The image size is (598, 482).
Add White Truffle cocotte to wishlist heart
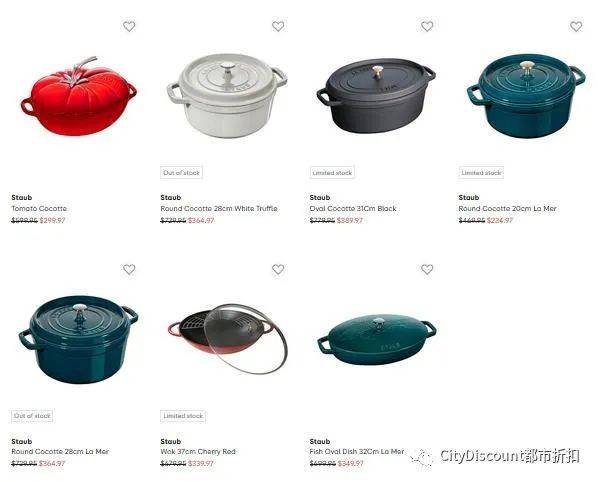[x=278, y=26]
